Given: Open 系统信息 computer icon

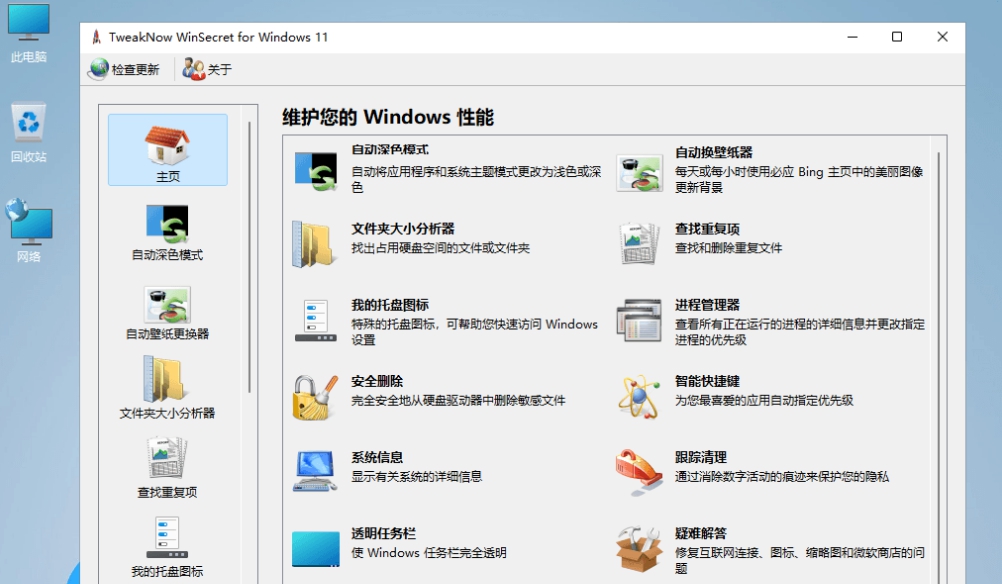Looking at the screenshot, I should (316, 472).
